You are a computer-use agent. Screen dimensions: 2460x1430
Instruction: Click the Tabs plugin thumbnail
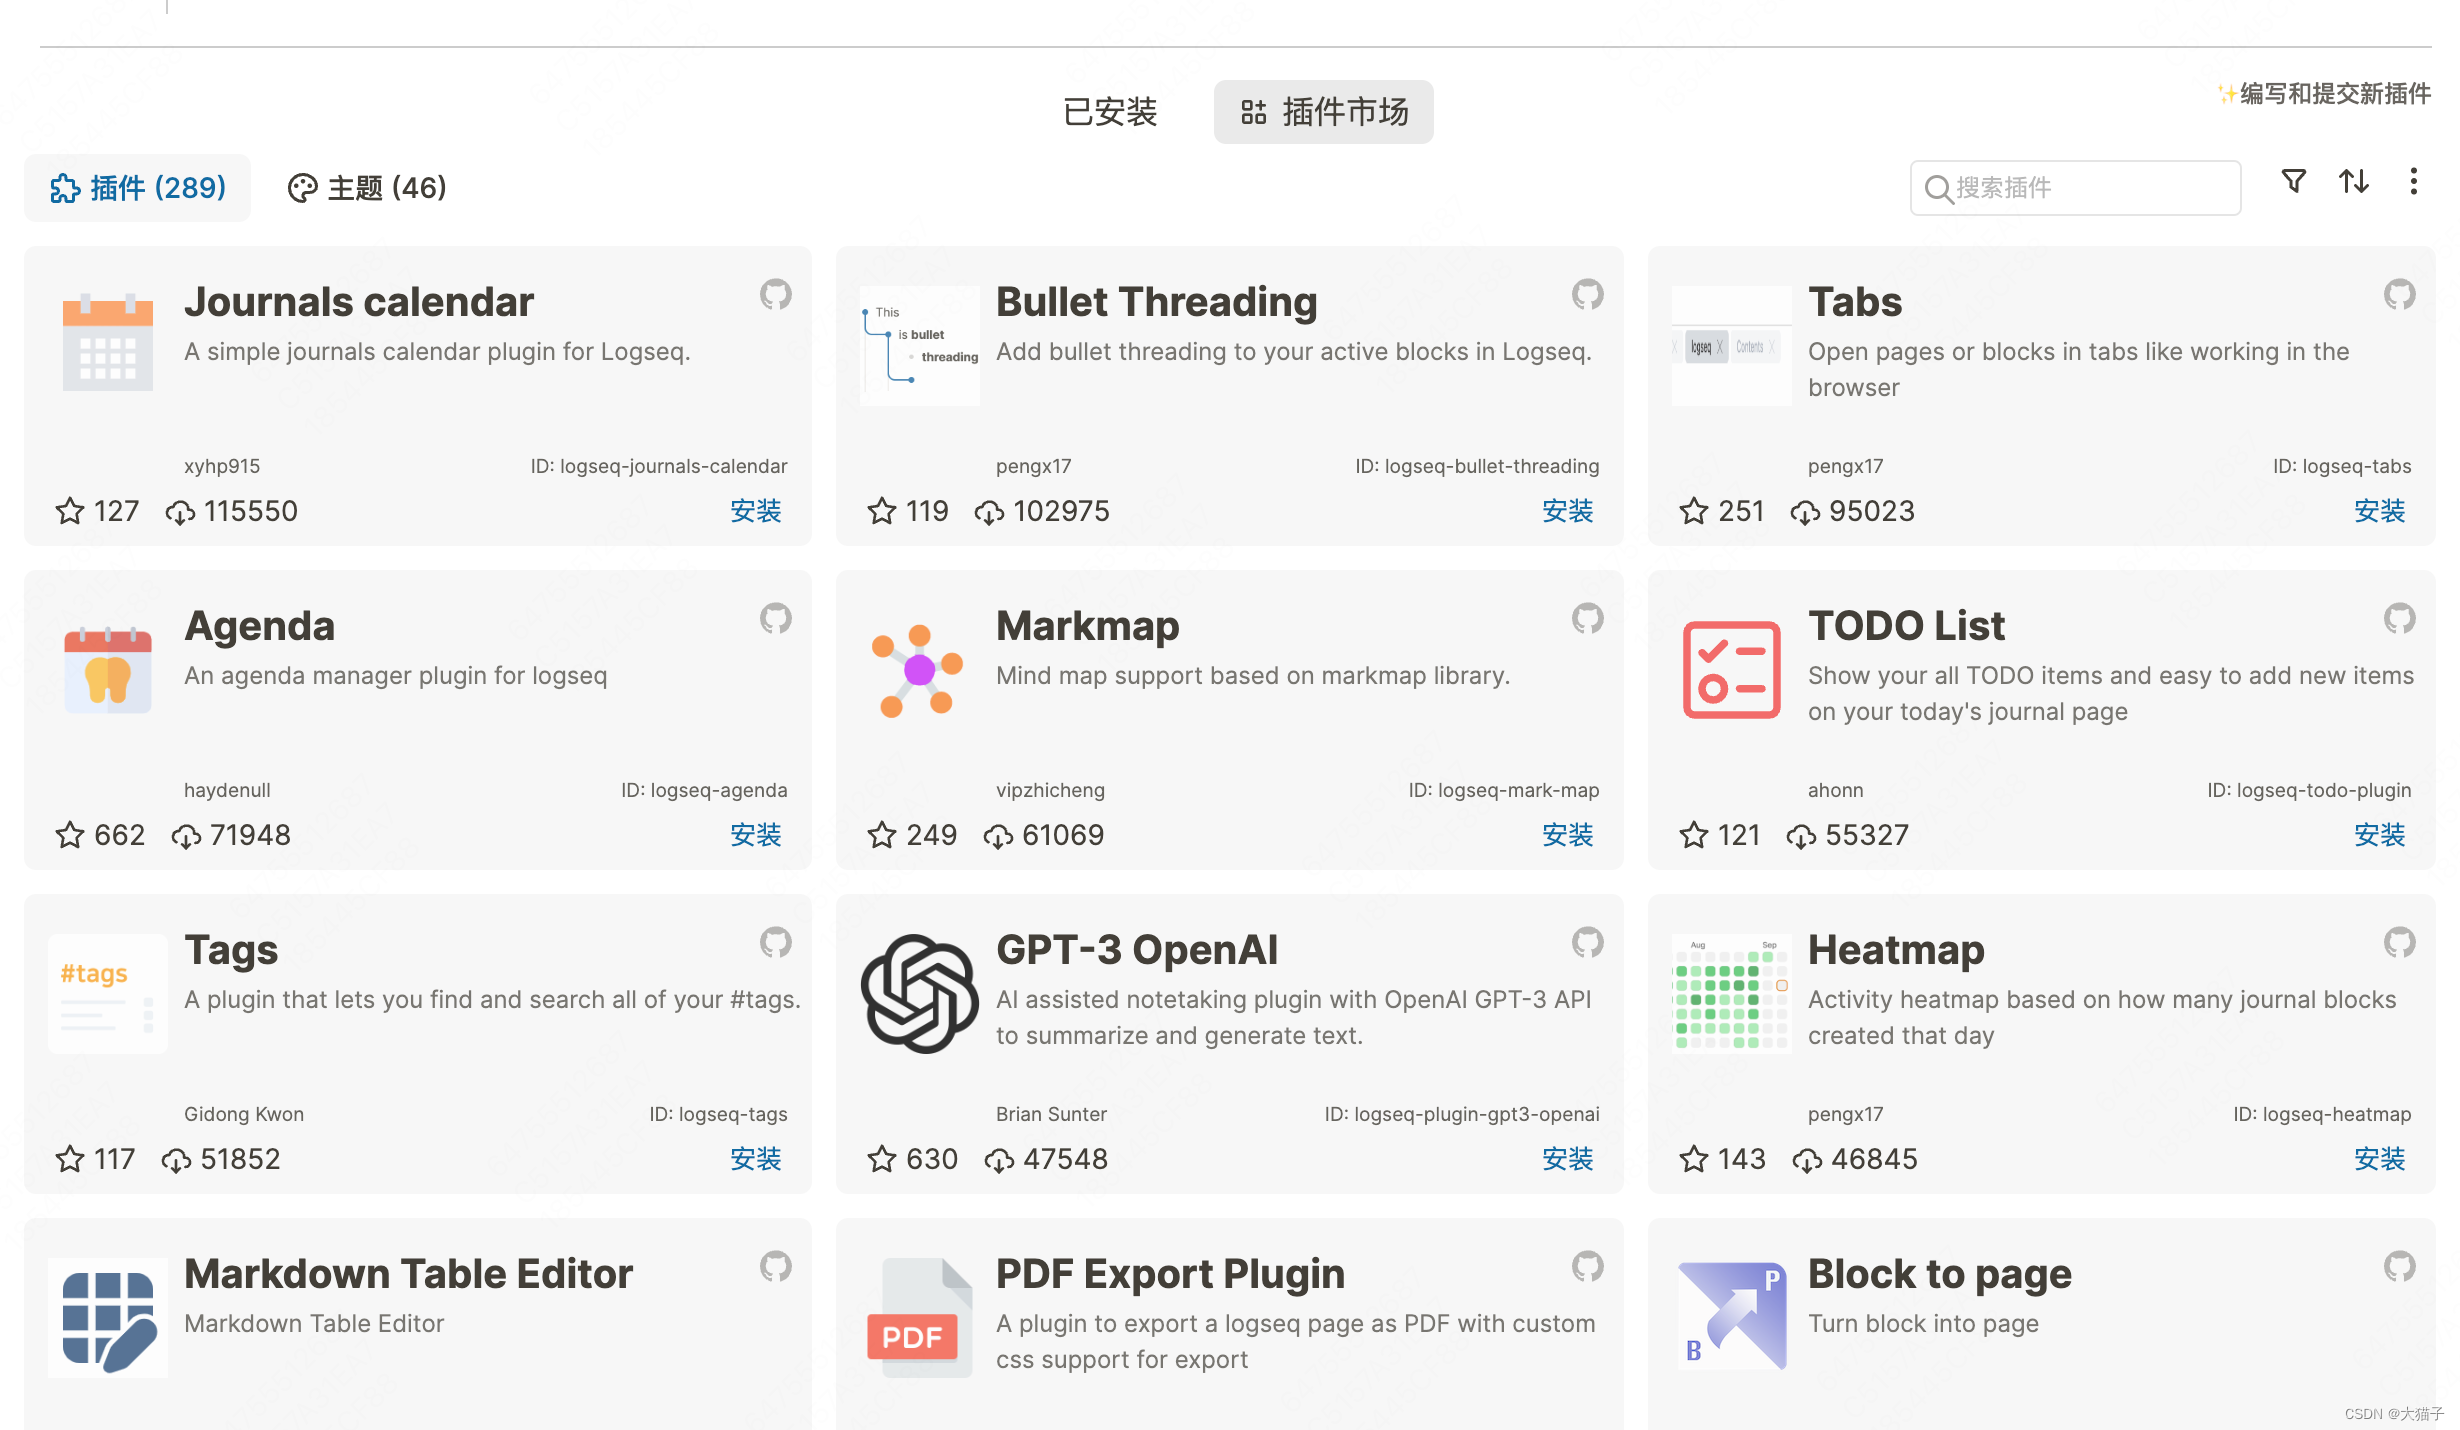click(x=1732, y=346)
